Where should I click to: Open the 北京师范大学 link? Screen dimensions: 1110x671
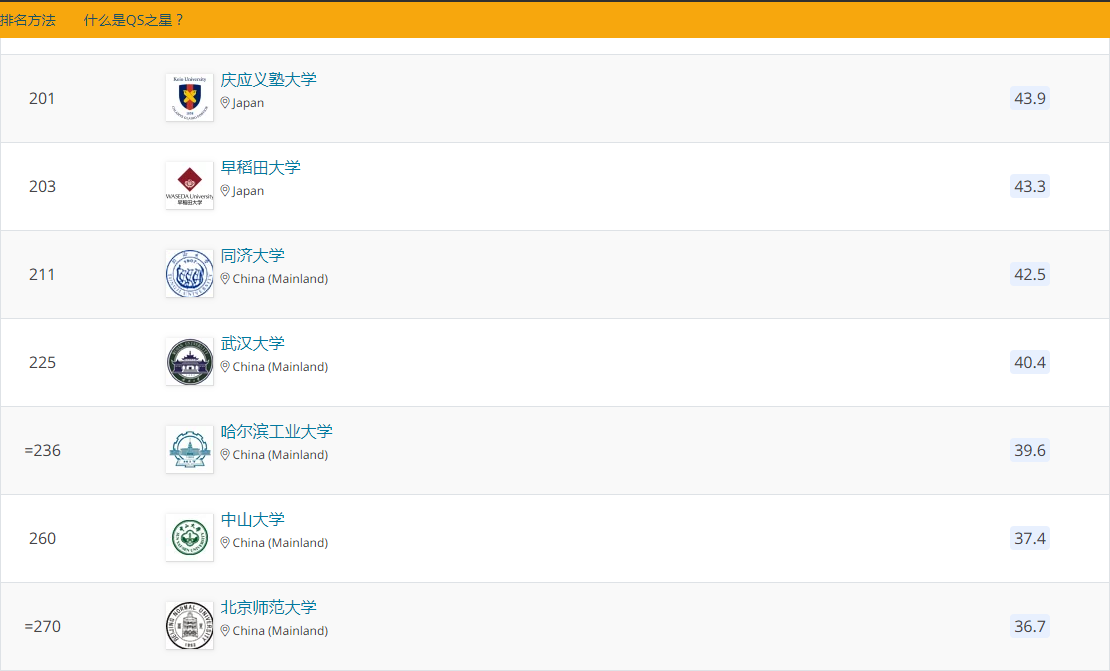pyautogui.click(x=268, y=607)
